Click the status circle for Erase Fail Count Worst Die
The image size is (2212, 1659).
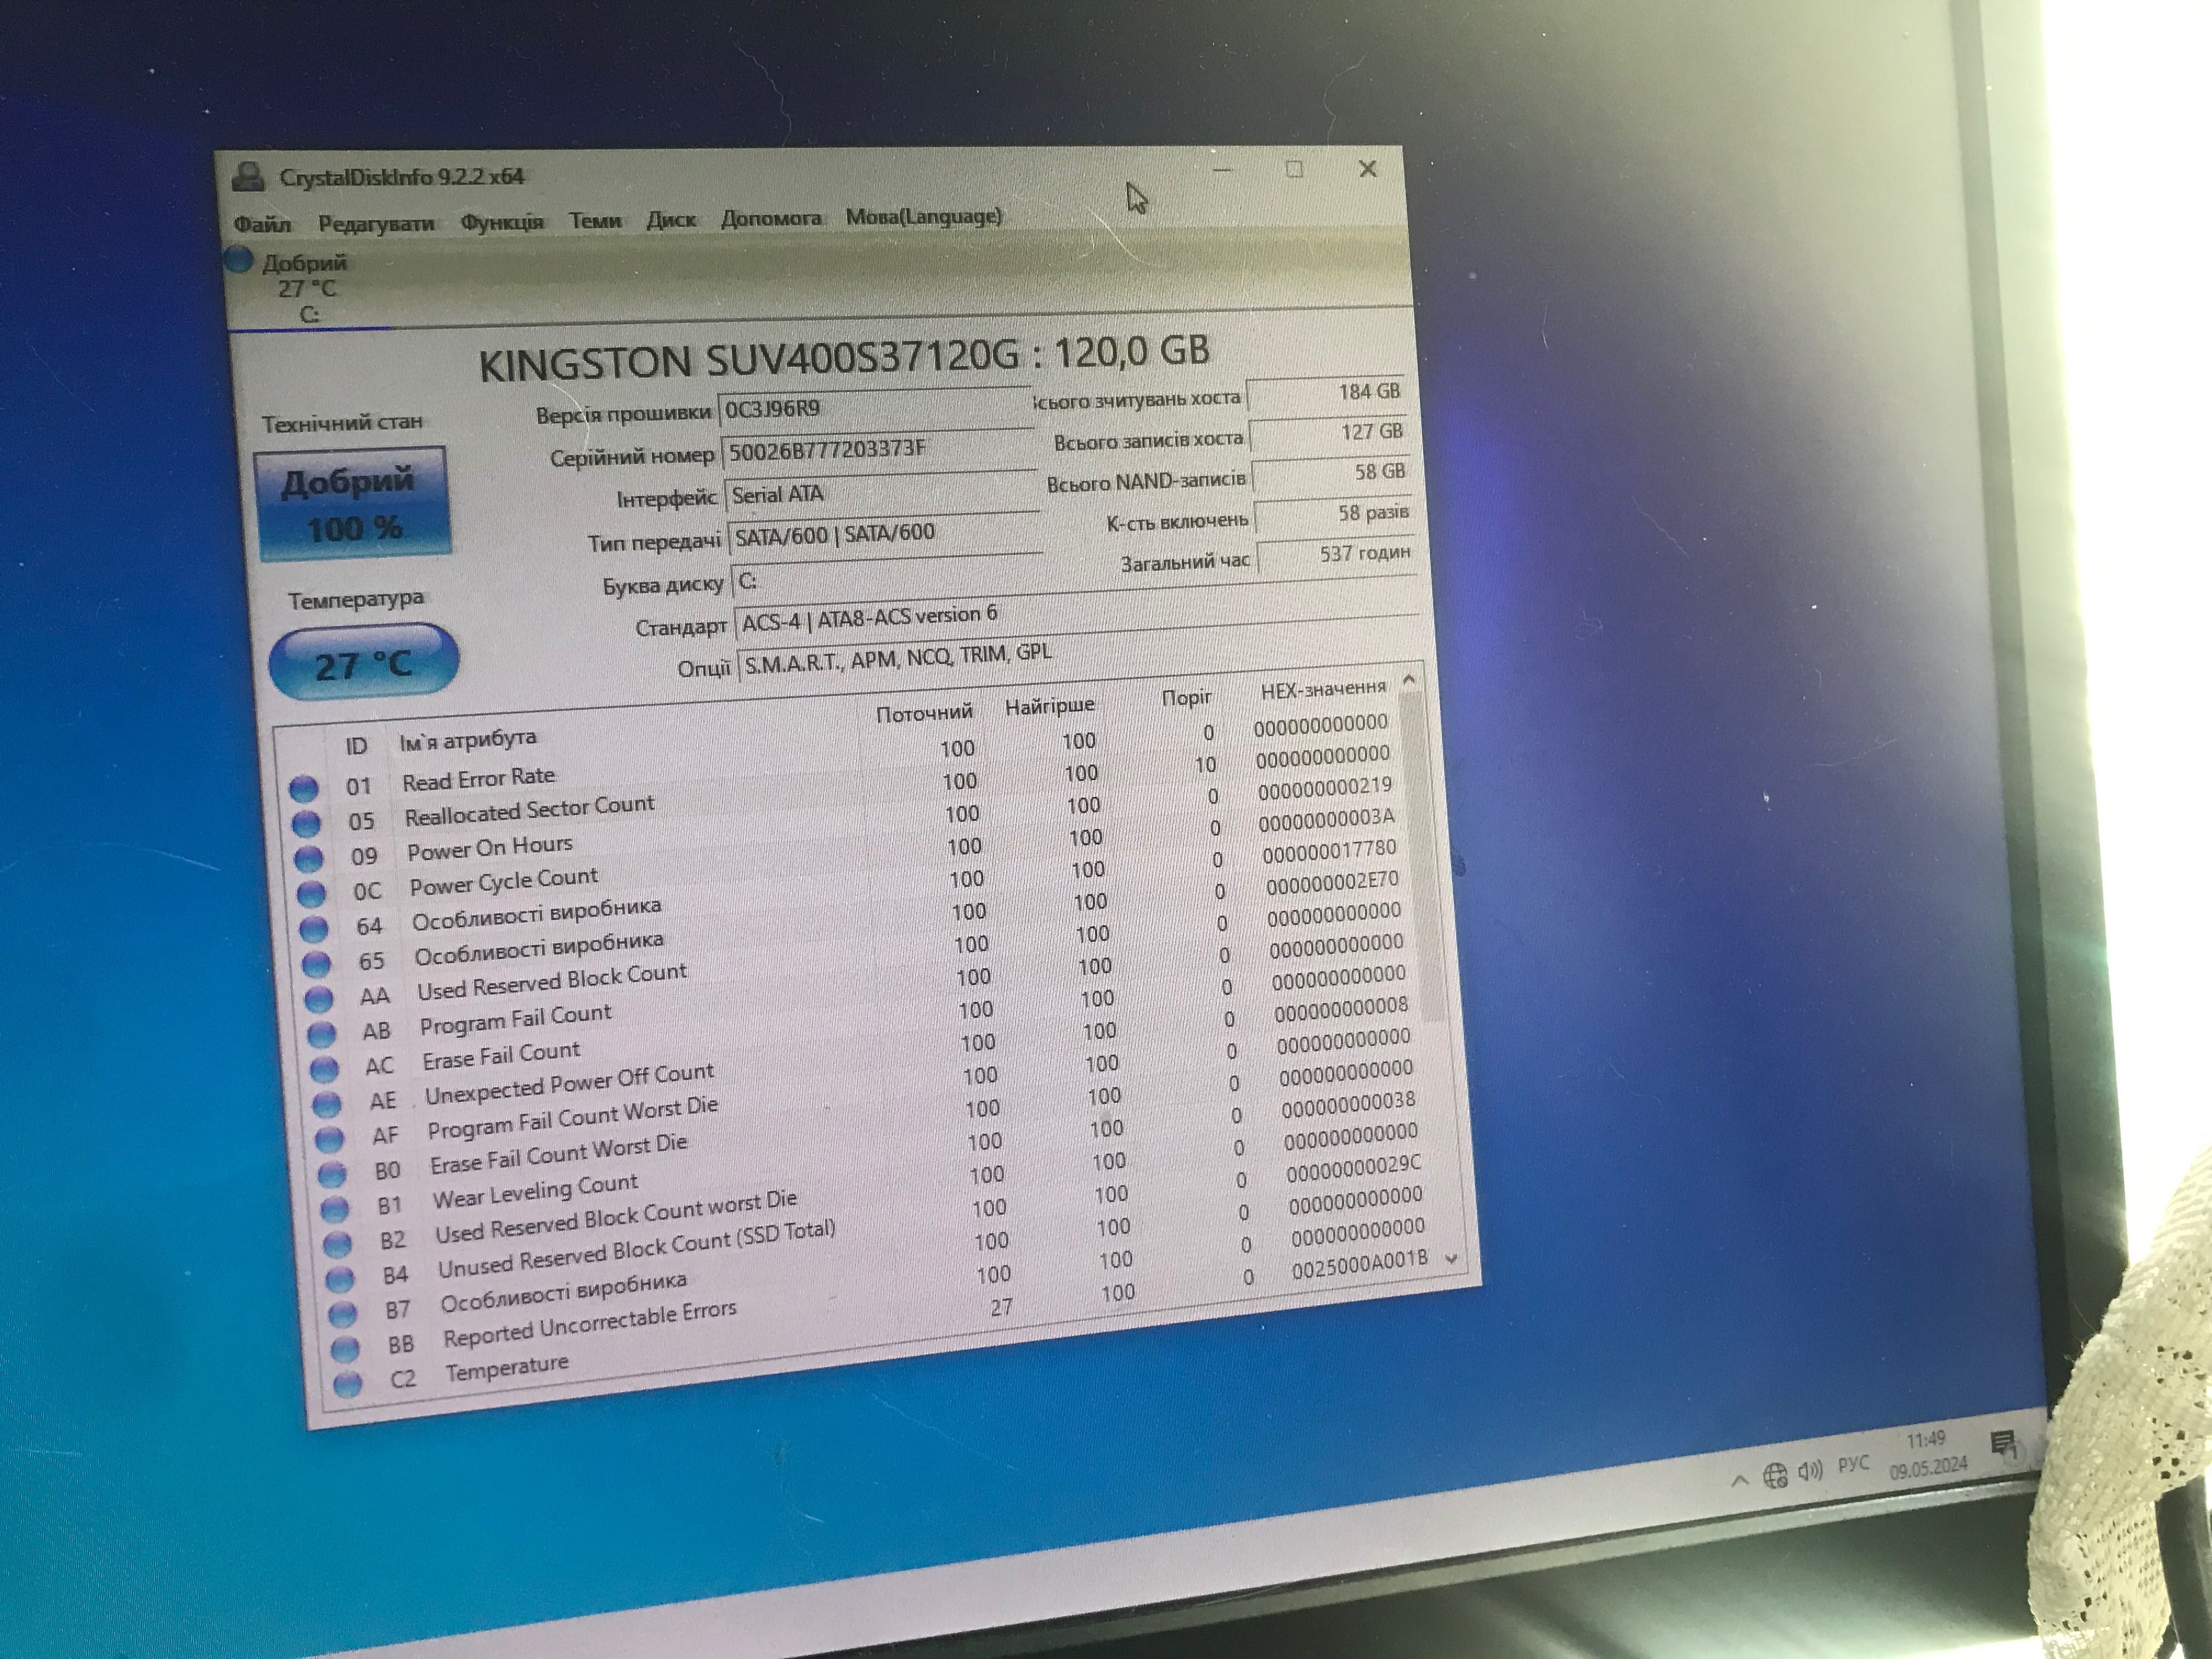[x=331, y=1174]
